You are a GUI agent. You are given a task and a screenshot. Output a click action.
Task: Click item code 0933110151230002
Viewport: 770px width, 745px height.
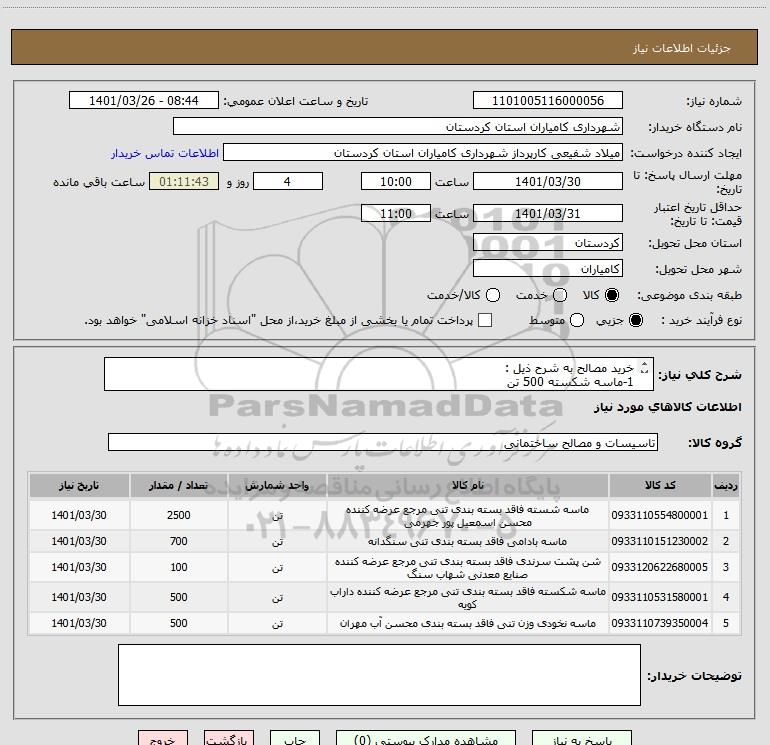click(660, 541)
